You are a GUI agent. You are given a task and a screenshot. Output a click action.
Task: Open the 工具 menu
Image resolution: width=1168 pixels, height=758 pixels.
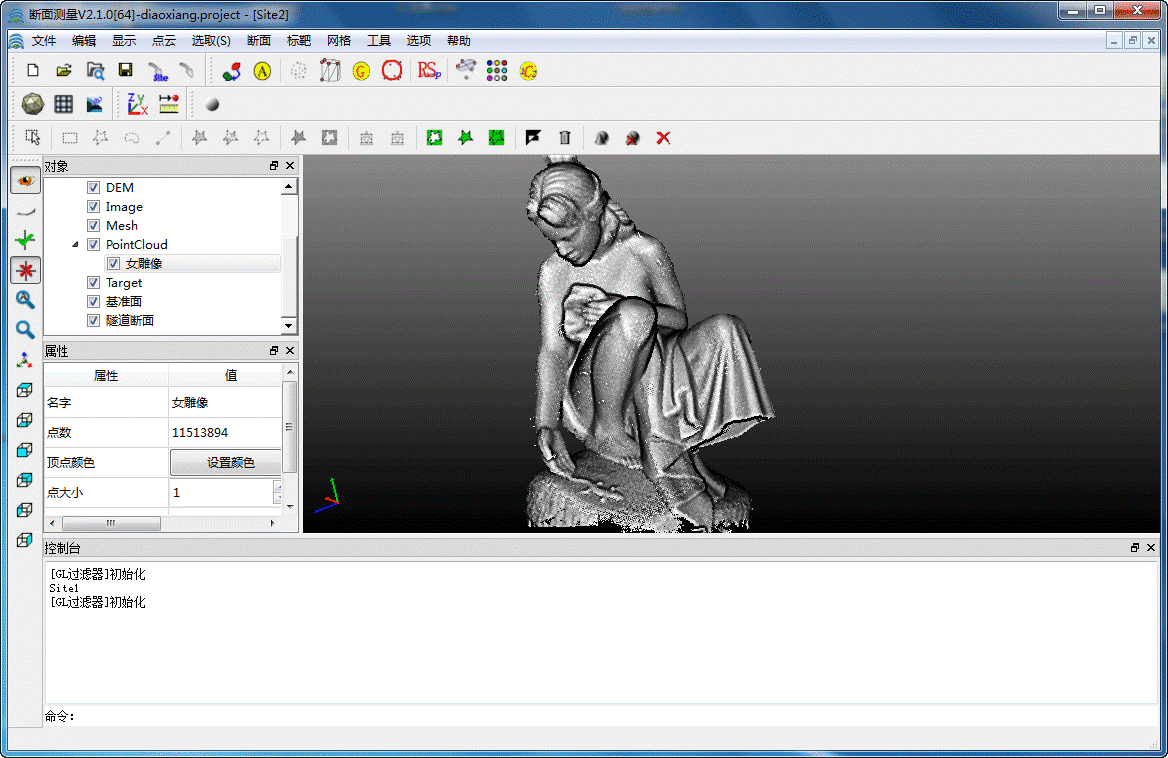tap(379, 41)
